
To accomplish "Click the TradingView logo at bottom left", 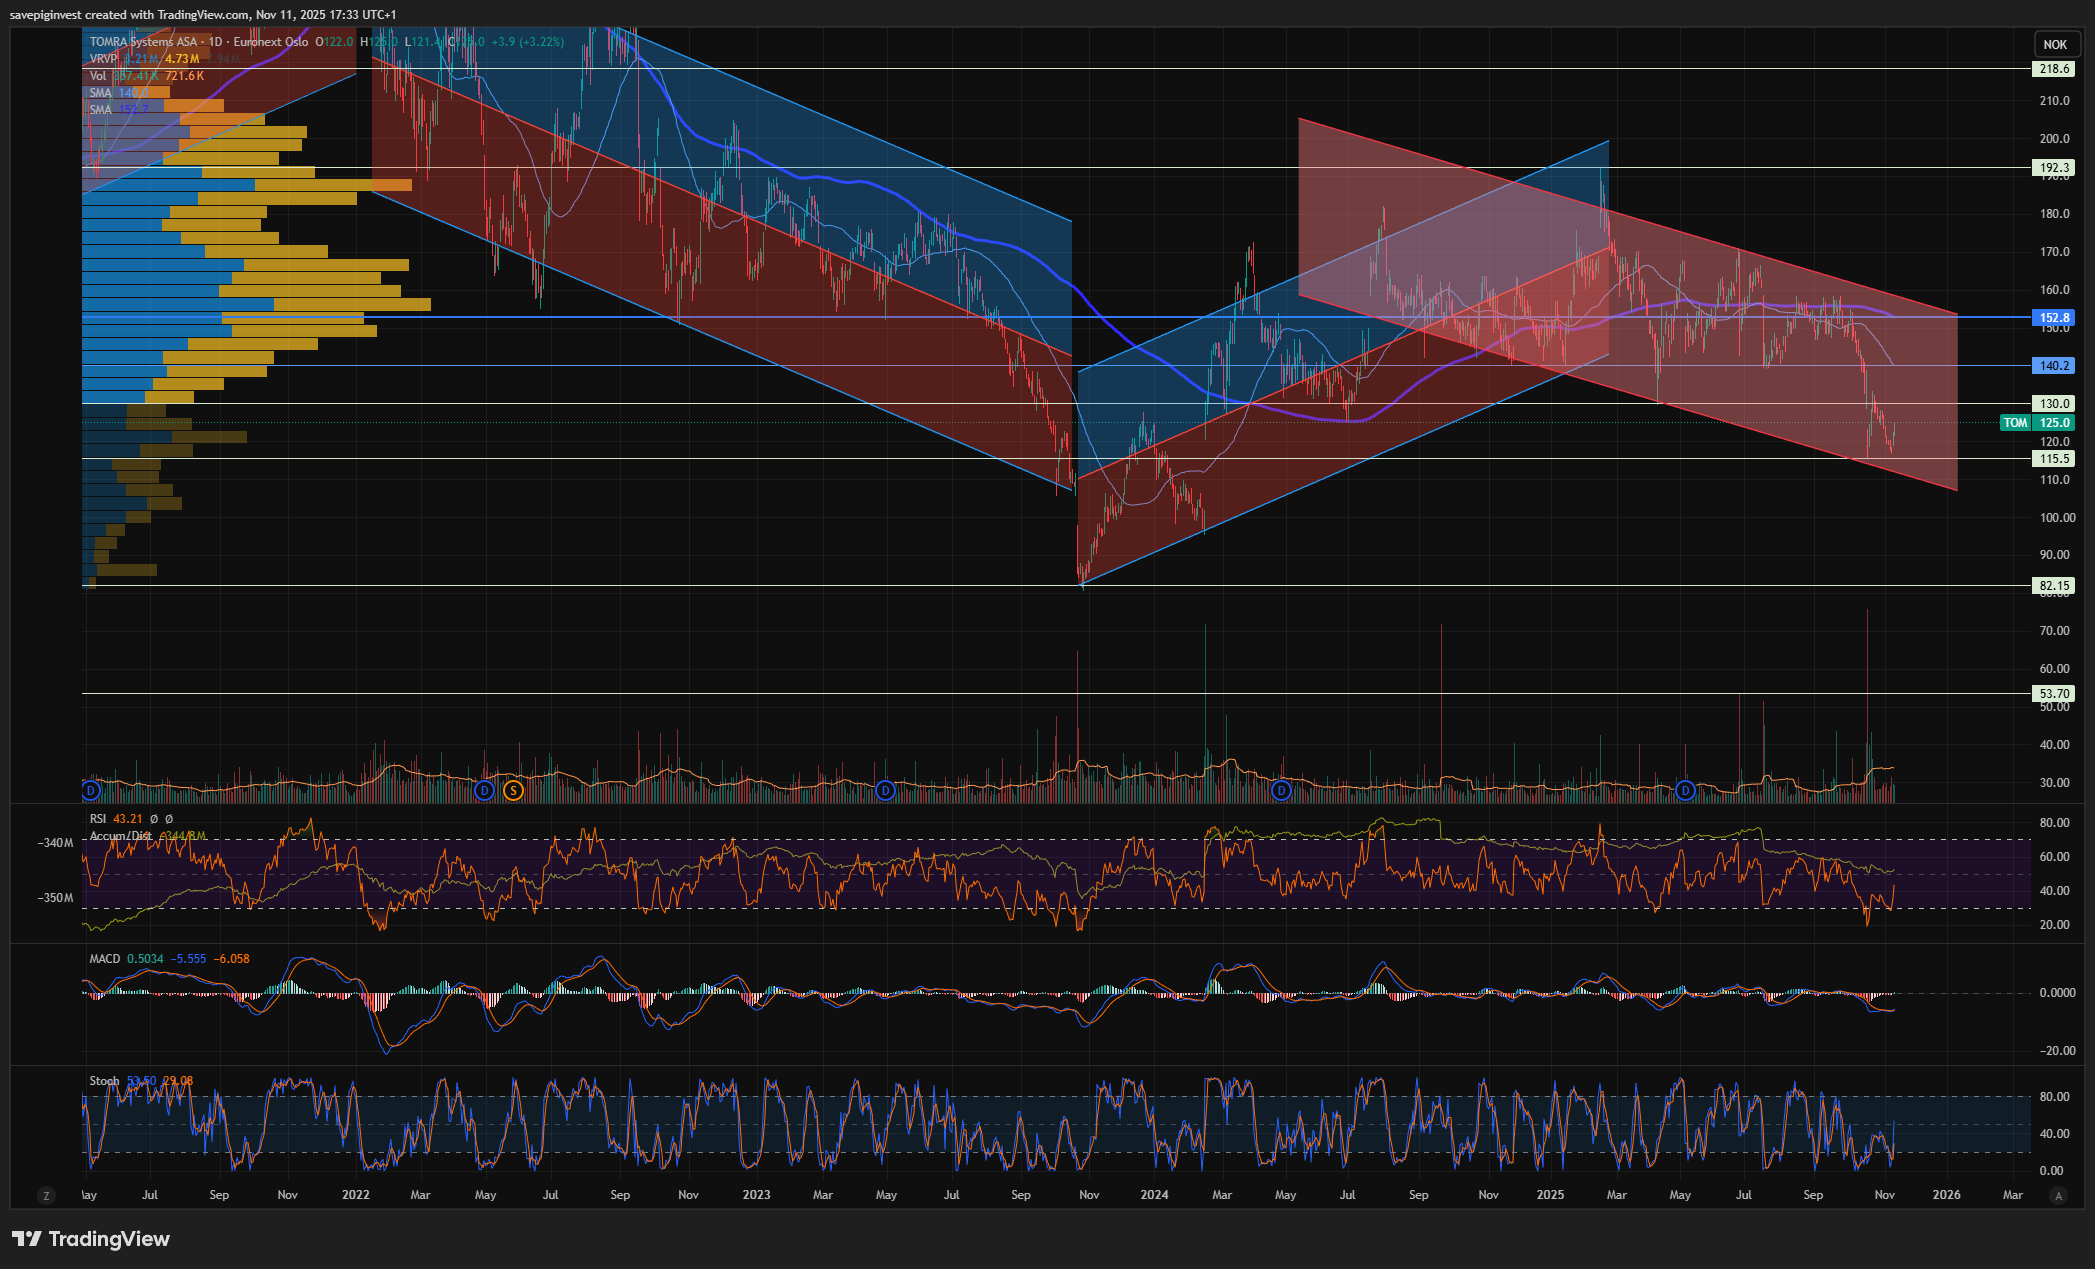I will click(91, 1239).
